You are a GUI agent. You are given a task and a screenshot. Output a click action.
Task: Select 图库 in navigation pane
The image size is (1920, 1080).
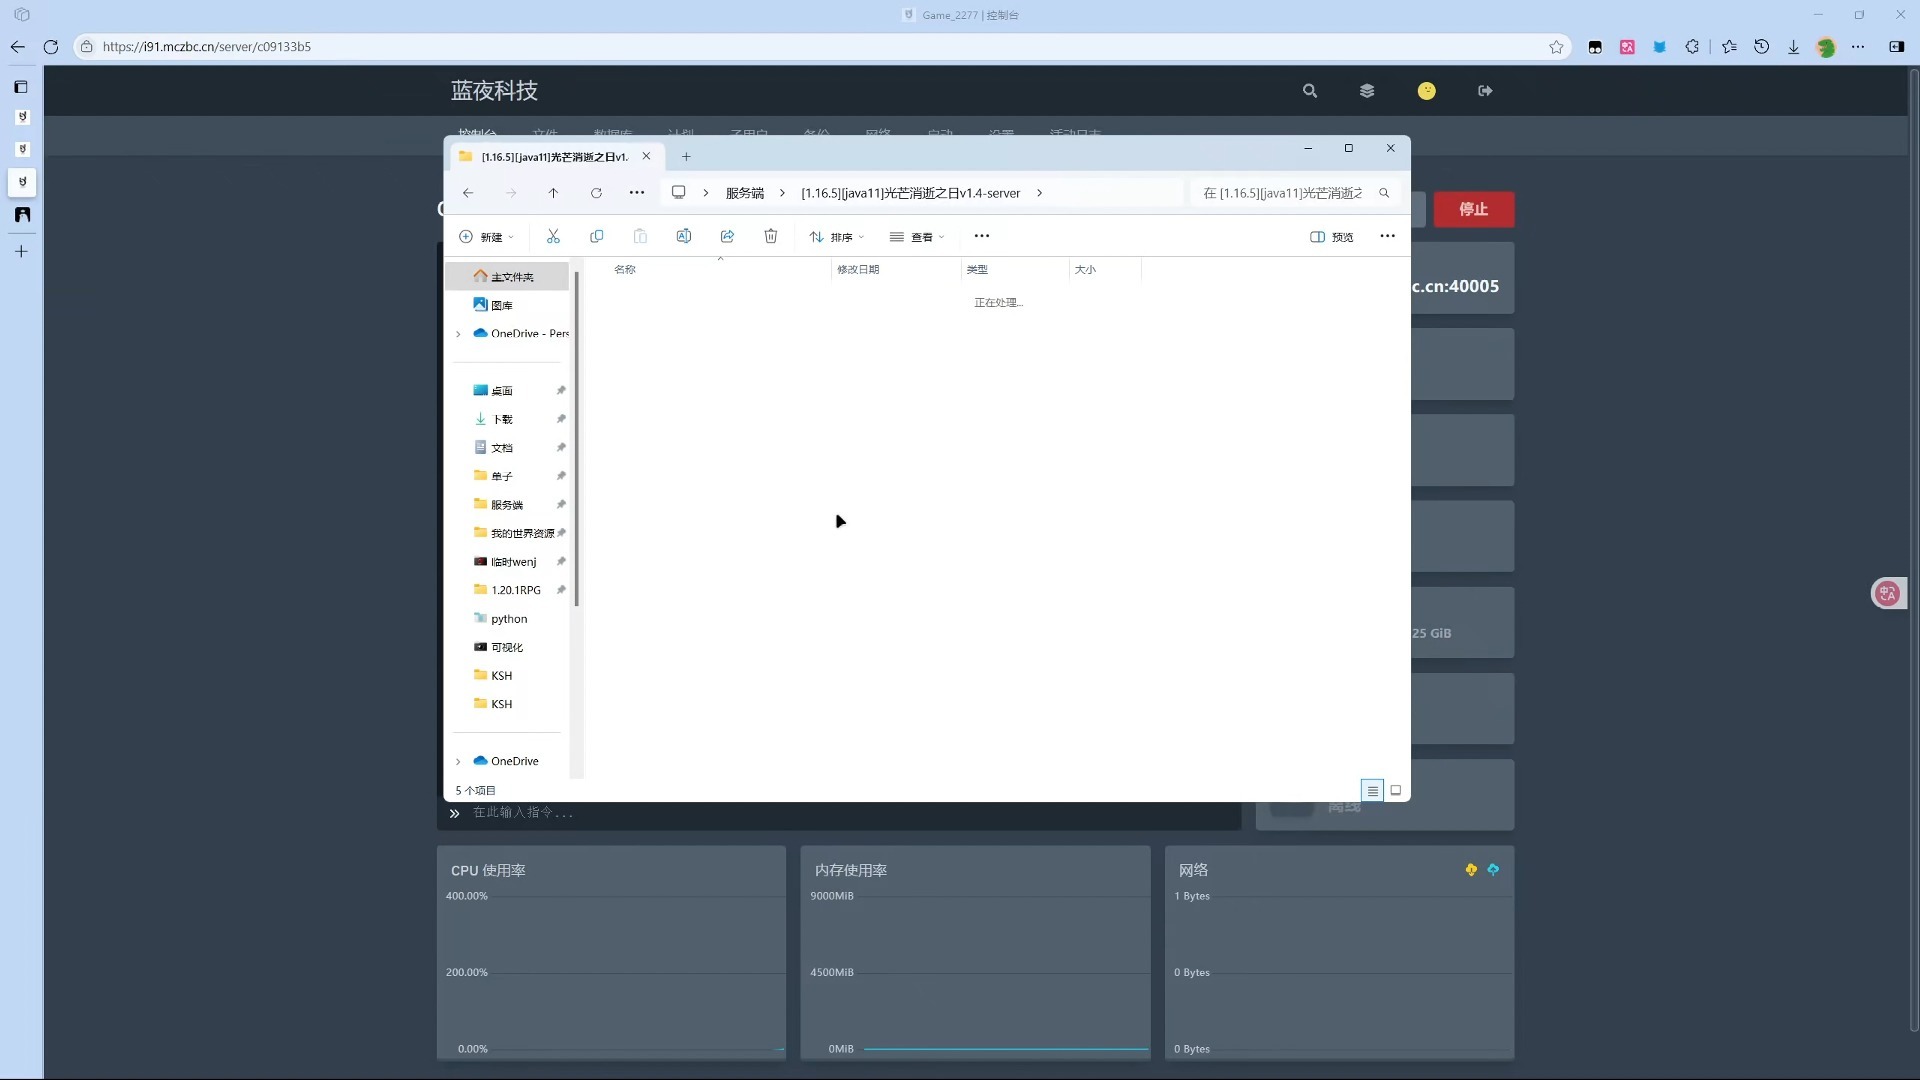(507, 305)
